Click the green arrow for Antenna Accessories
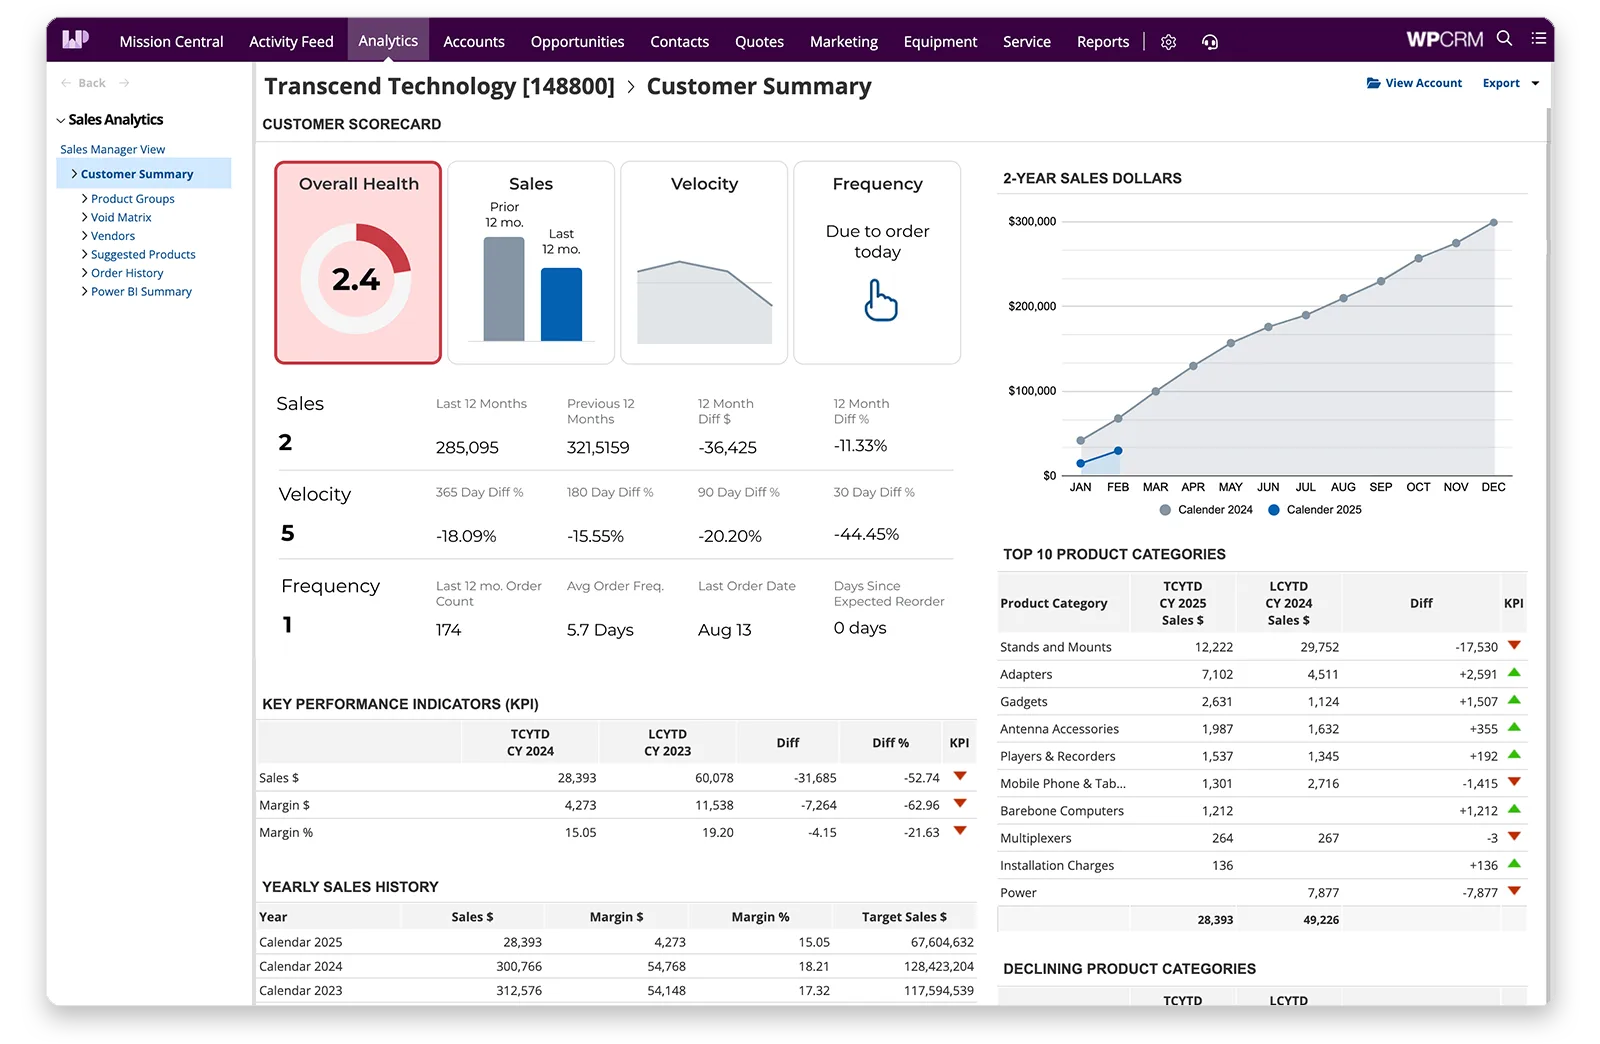Viewport: 1600px width, 1044px height. pyautogui.click(x=1514, y=728)
